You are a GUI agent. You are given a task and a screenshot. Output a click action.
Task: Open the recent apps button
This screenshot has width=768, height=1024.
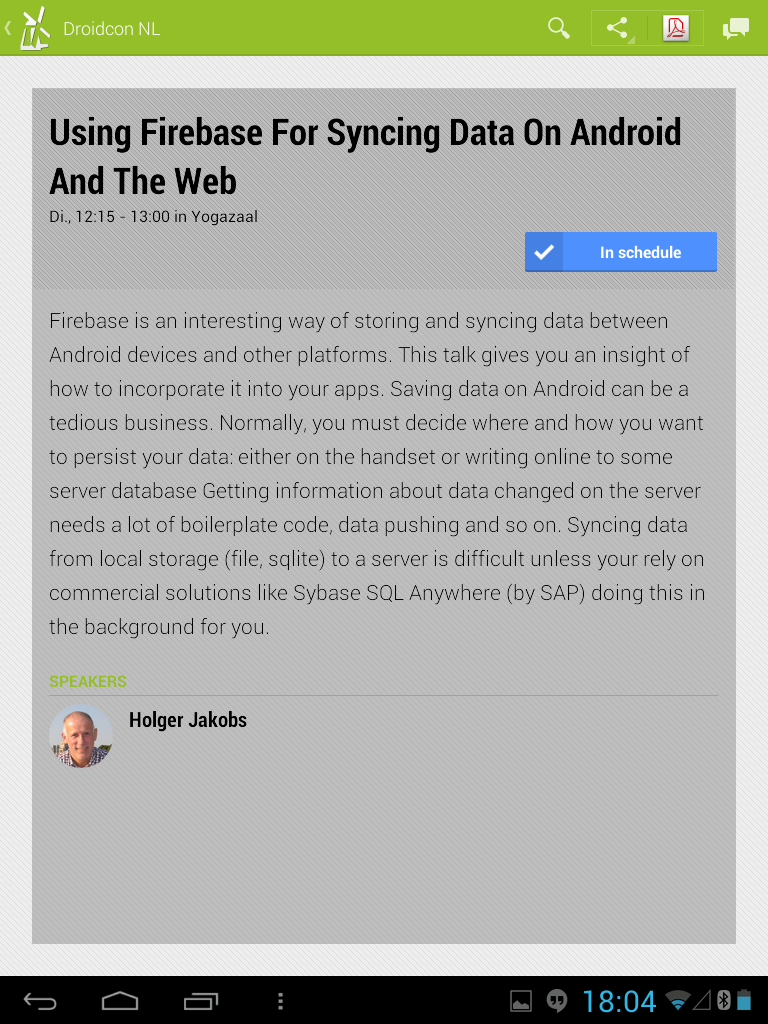(200, 1000)
